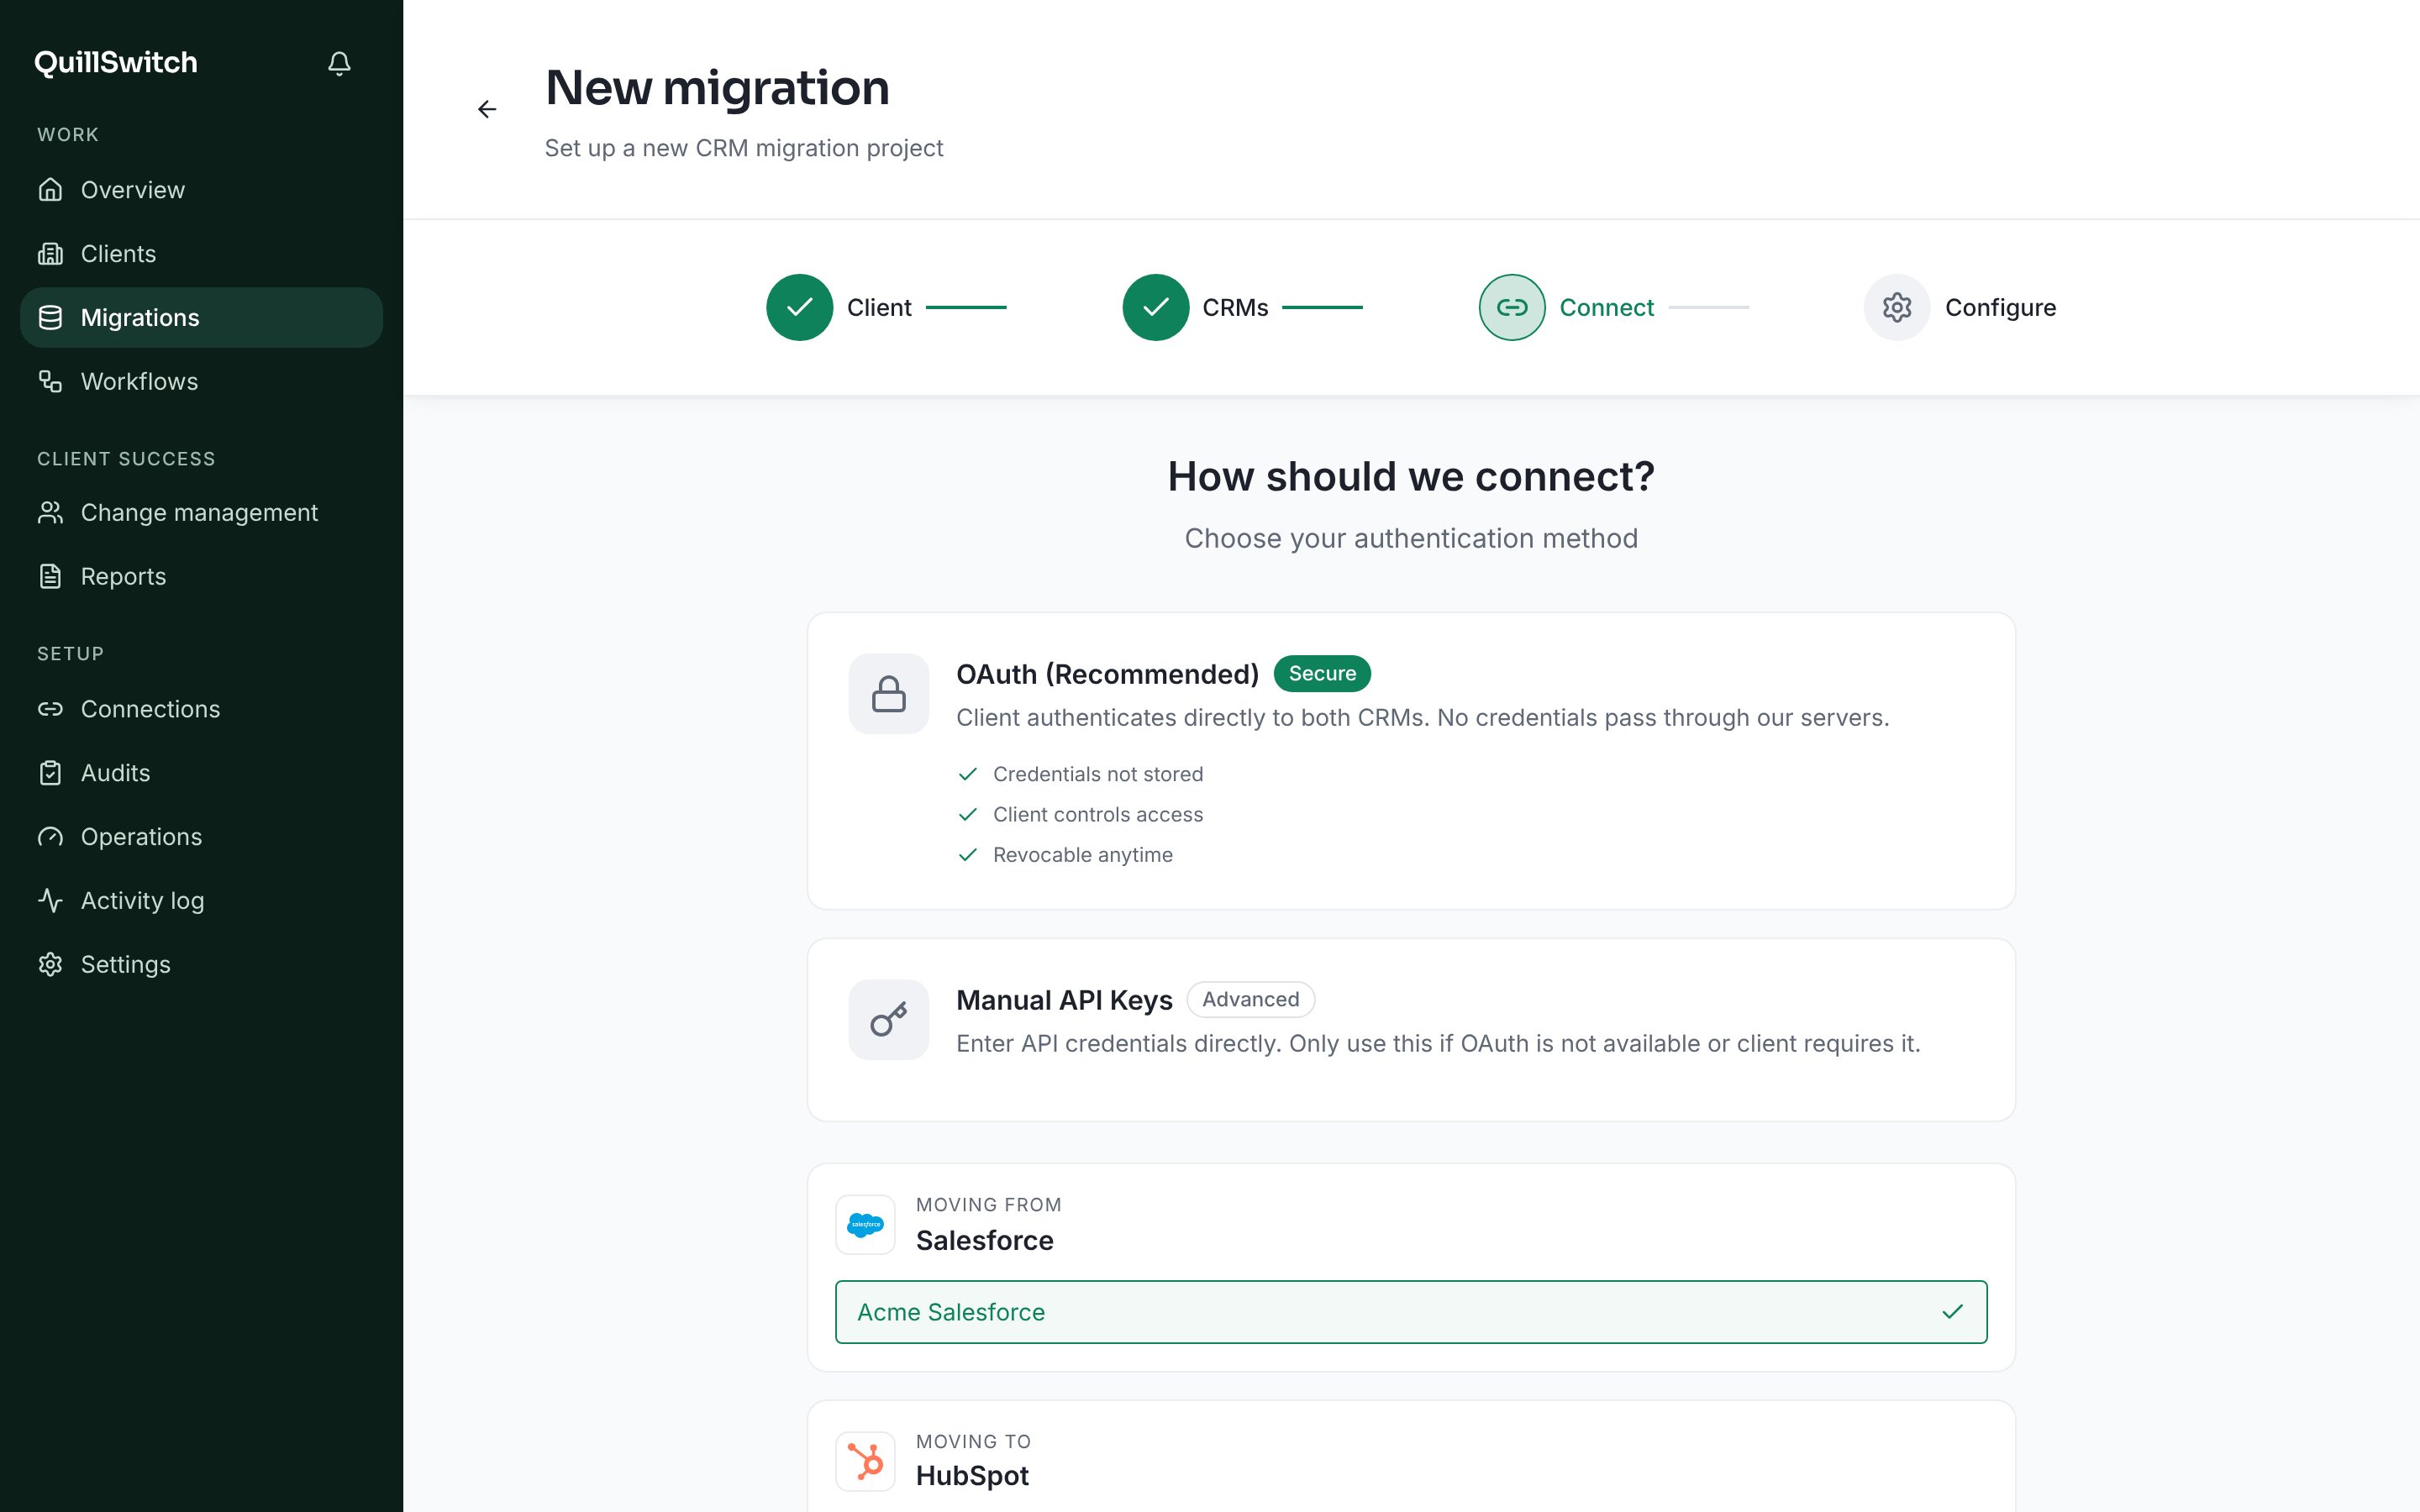Choose the Manual API Keys option

point(1411,1030)
